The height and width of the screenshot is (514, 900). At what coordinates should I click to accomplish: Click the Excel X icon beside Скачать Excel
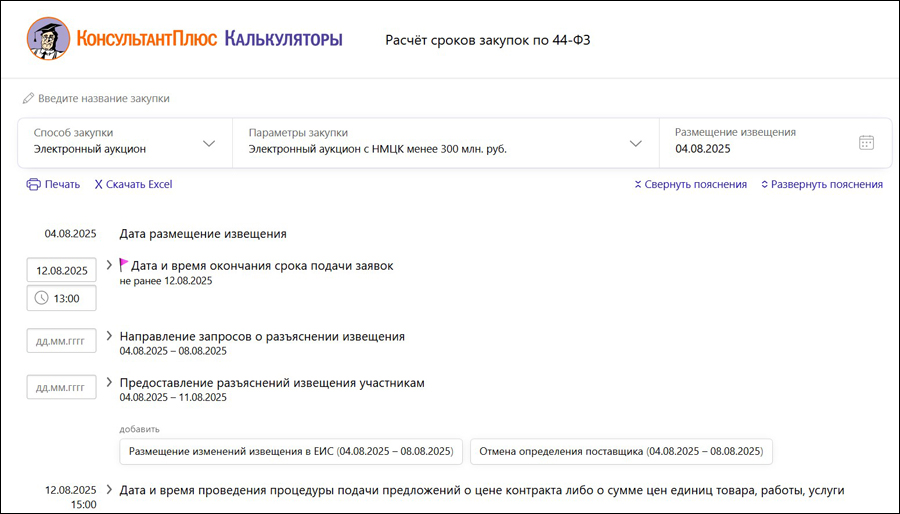[98, 184]
